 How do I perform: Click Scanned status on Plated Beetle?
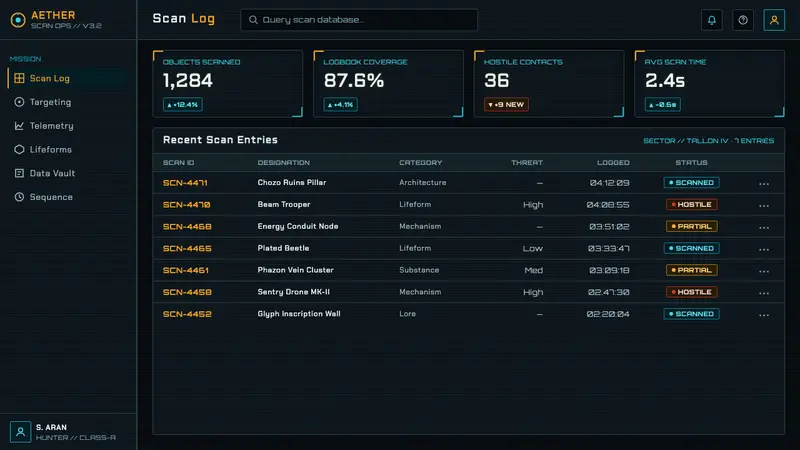point(691,248)
